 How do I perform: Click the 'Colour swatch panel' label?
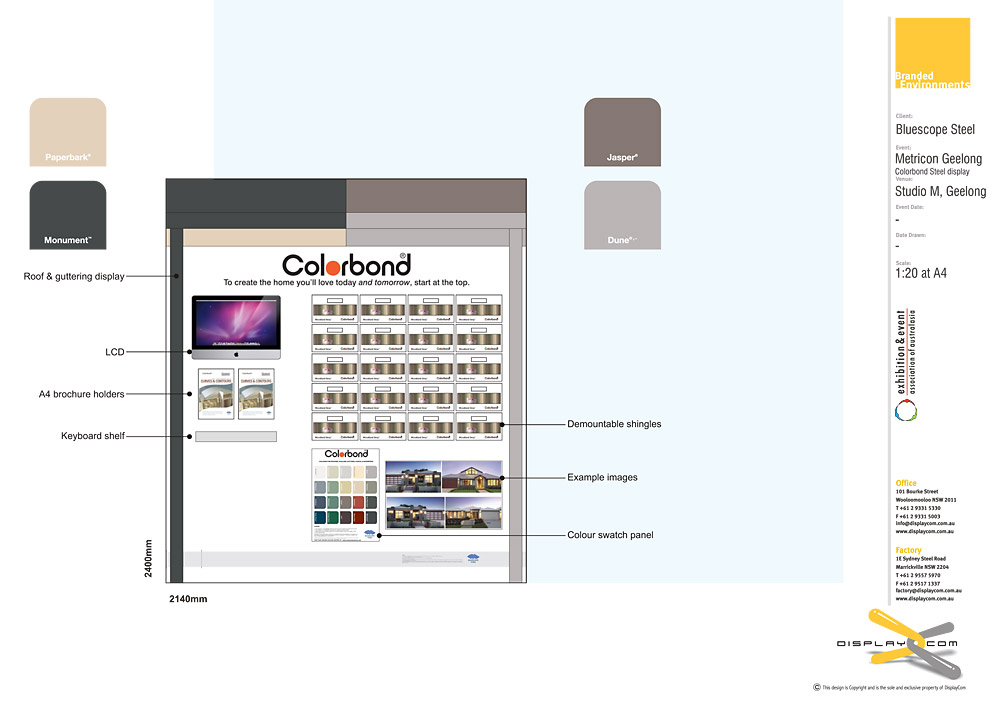pos(610,535)
